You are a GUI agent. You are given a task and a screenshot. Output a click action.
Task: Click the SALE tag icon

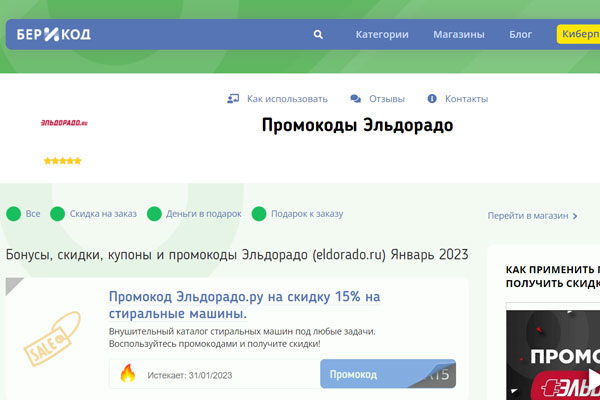coord(52,339)
